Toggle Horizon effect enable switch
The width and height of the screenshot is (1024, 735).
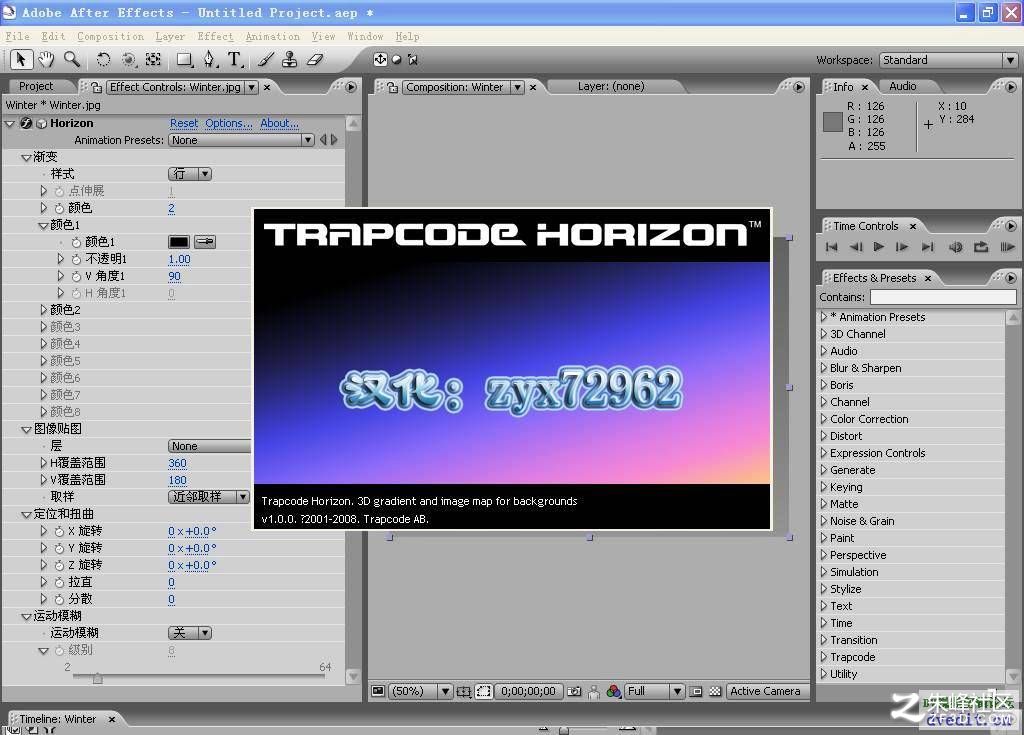coord(26,123)
